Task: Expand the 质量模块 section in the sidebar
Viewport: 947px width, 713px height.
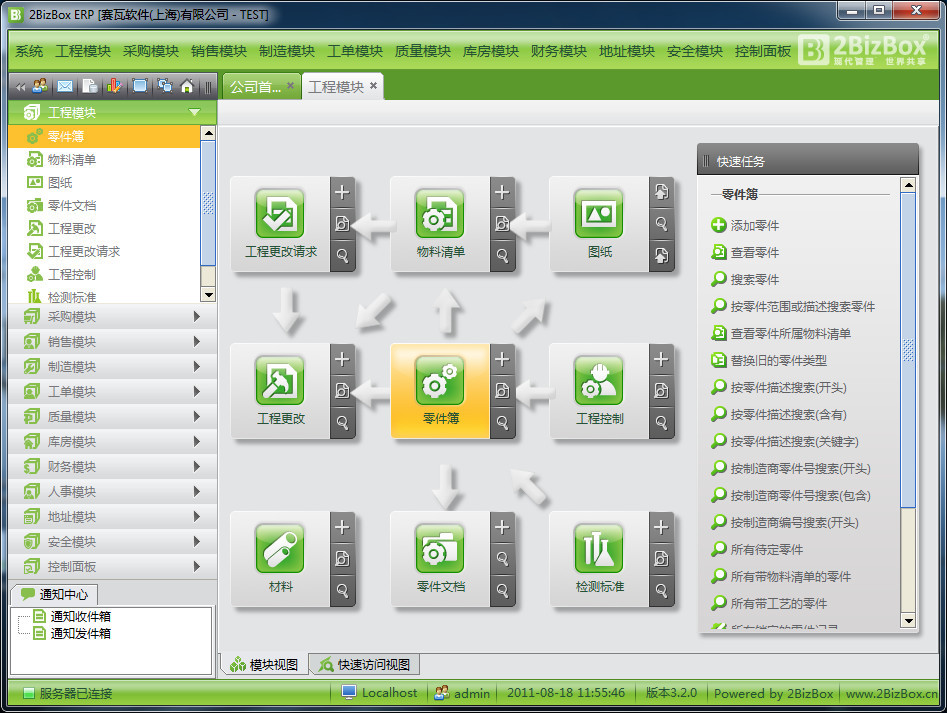Action: 113,417
